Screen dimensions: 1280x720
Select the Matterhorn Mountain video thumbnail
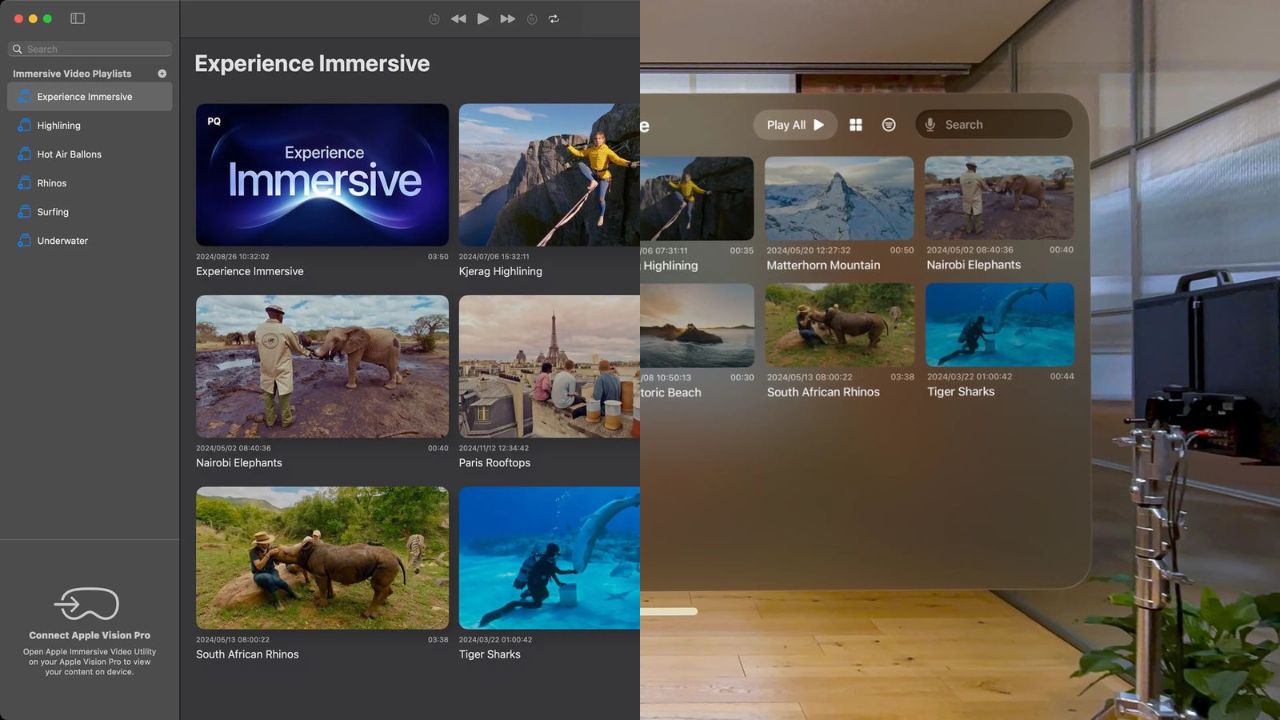point(839,198)
